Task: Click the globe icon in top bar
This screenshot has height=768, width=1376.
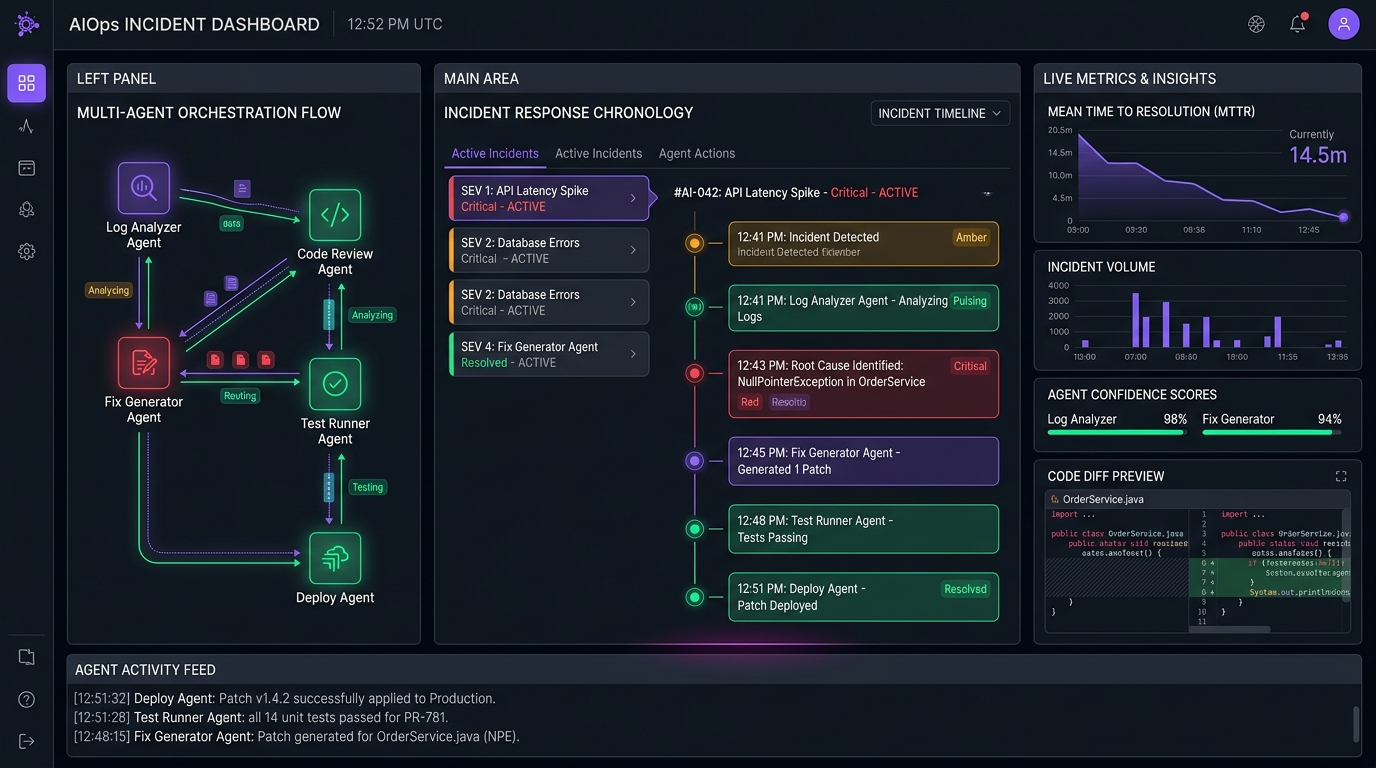Action: (1257, 24)
